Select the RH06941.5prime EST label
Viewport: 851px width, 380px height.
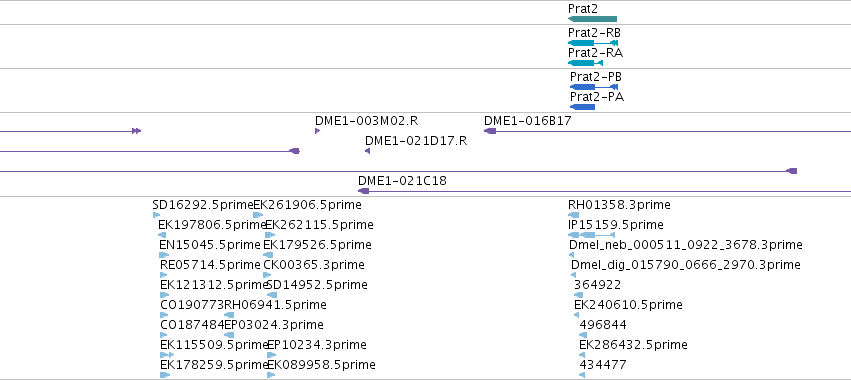tap(276, 306)
